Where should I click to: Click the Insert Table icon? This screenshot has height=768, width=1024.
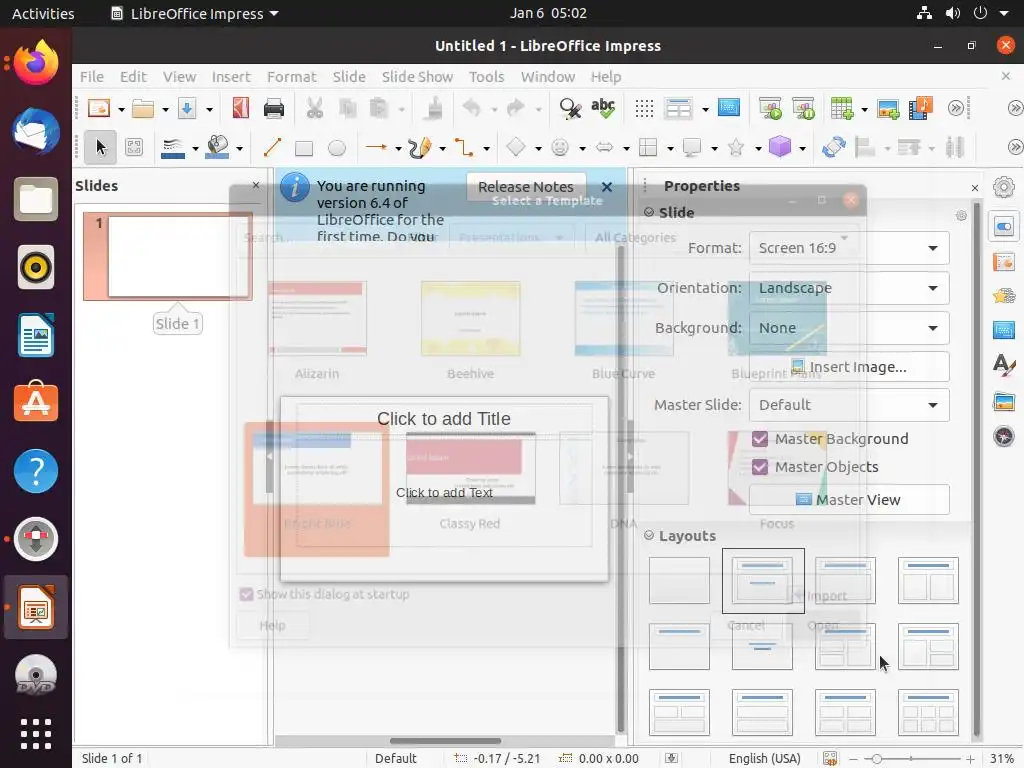(x=841, y=108)
